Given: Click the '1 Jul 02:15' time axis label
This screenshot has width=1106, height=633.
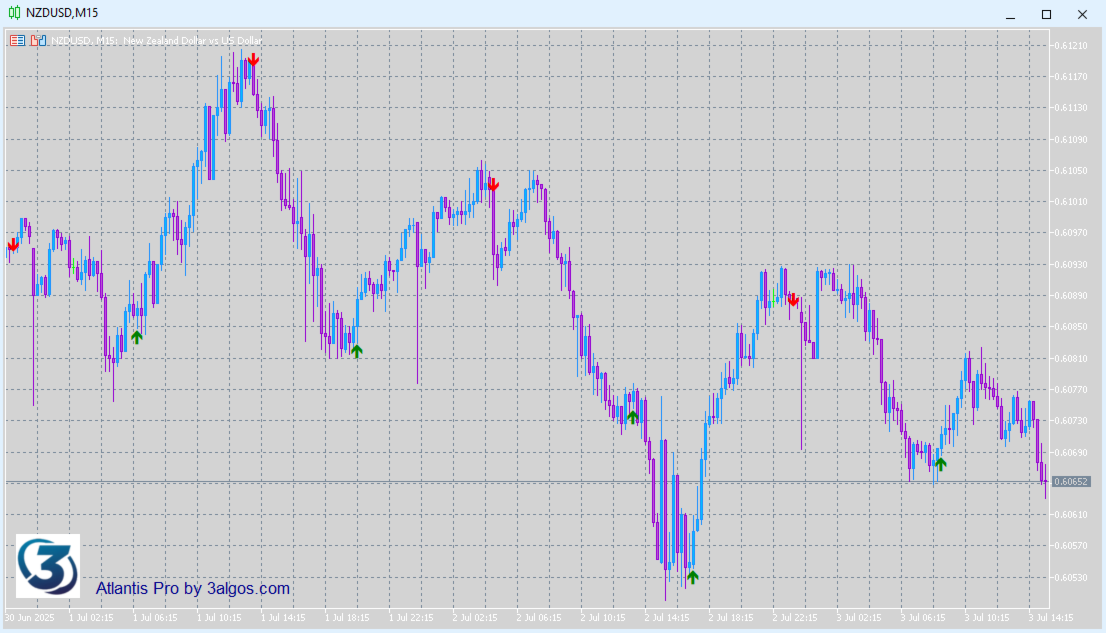Looking at the screenshot, I should coord(91,617).
